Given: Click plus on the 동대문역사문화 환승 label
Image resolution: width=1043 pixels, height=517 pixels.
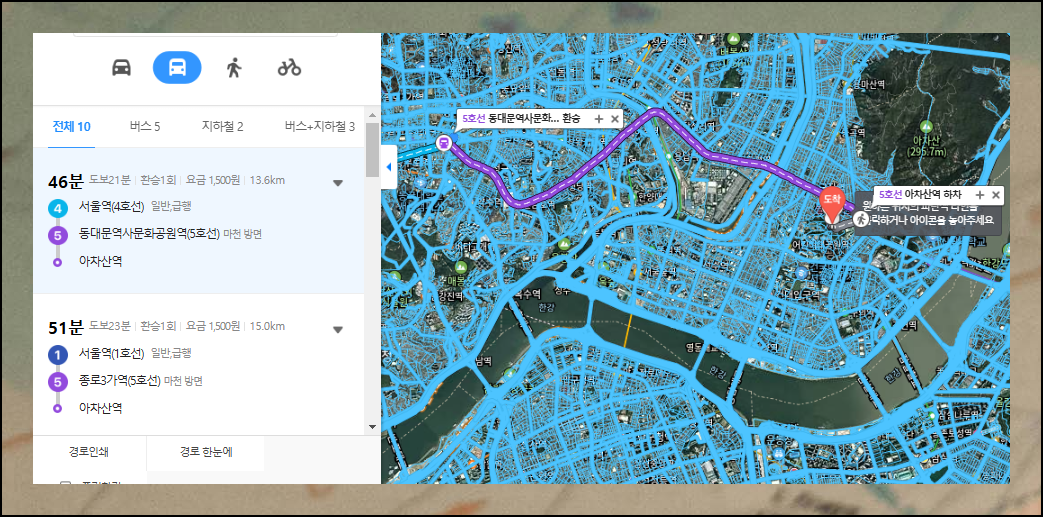Looking at the screenshot, I should coord(599,119).
